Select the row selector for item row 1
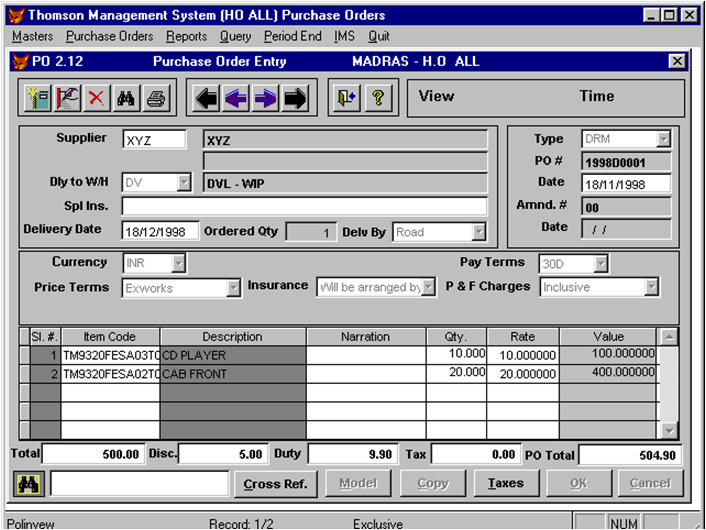 coord(25,355)
